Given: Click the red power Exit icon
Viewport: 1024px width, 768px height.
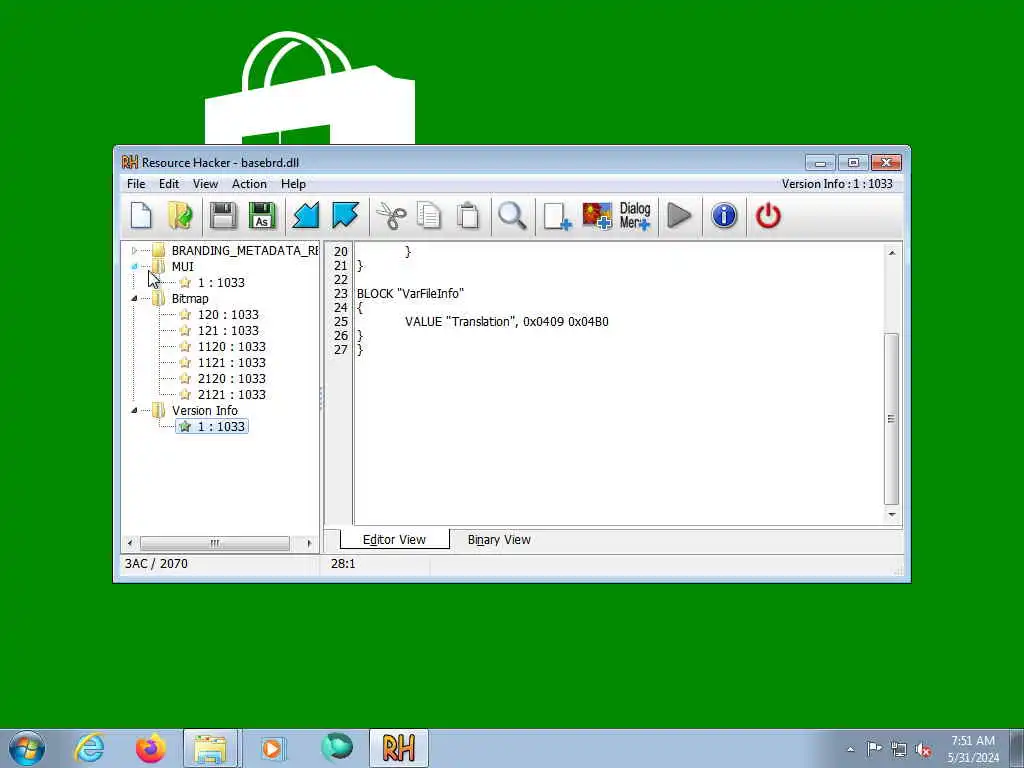Looking at the screenshot, I should tap(768, 216).
